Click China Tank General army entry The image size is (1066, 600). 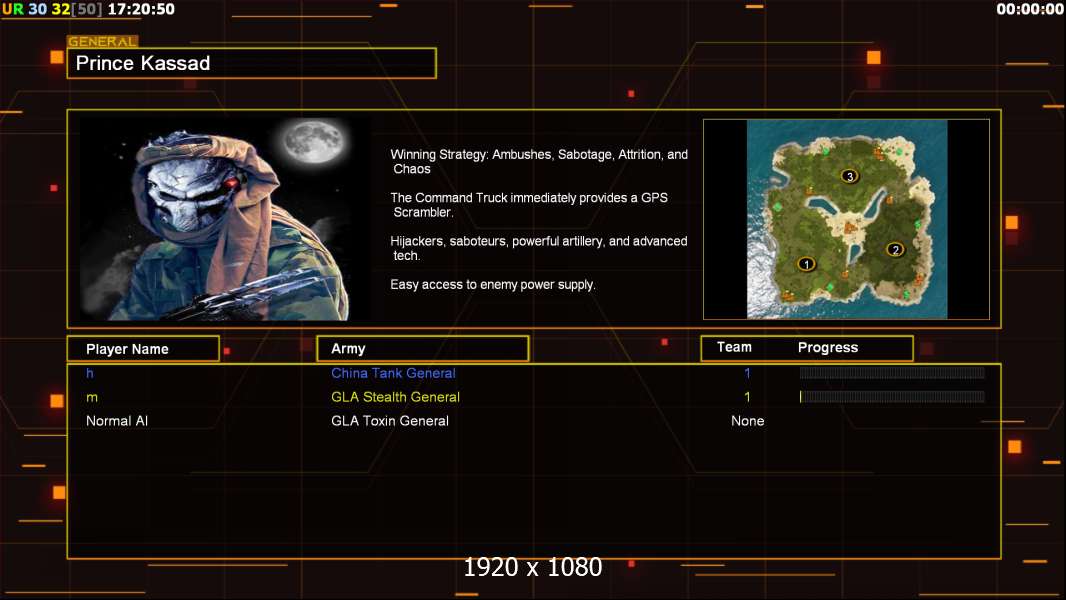[x=393, y=373]
